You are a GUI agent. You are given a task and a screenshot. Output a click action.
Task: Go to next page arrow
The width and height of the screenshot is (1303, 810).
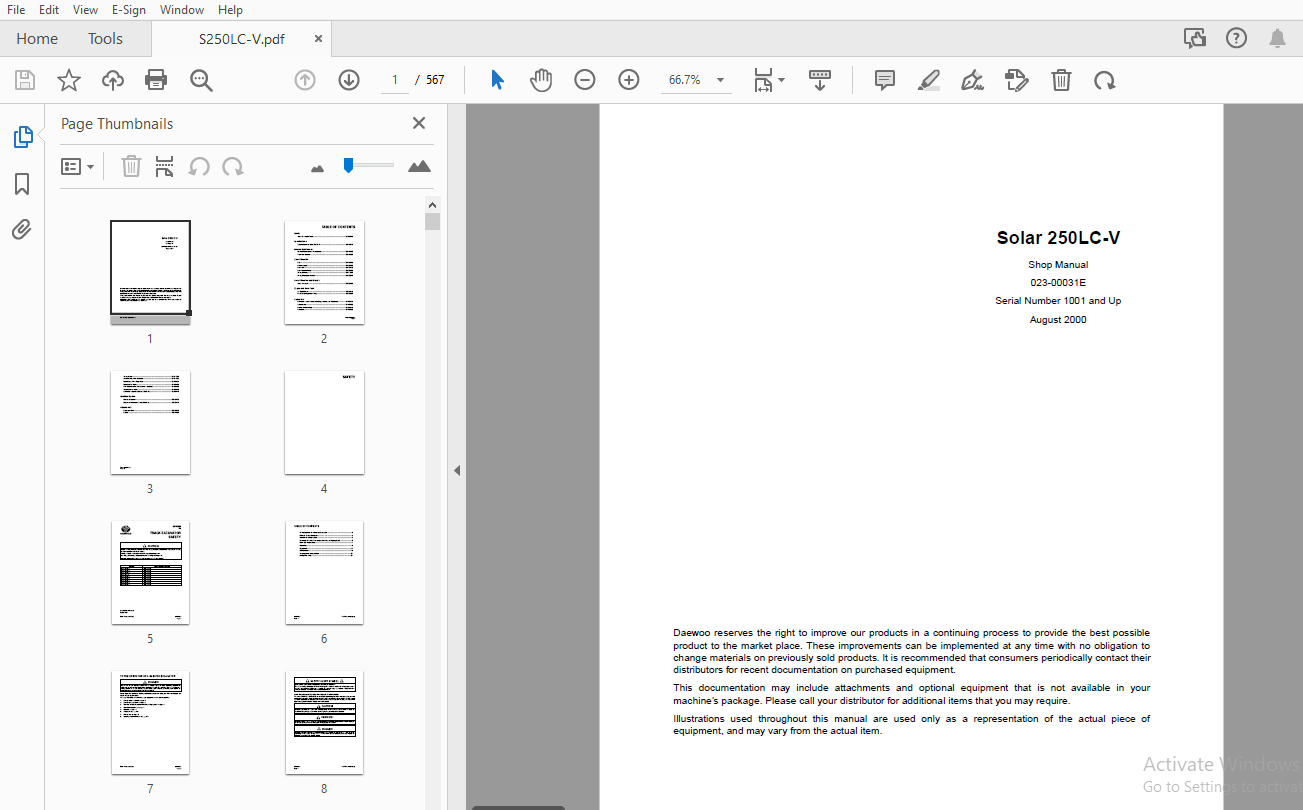tap(349, 80)
